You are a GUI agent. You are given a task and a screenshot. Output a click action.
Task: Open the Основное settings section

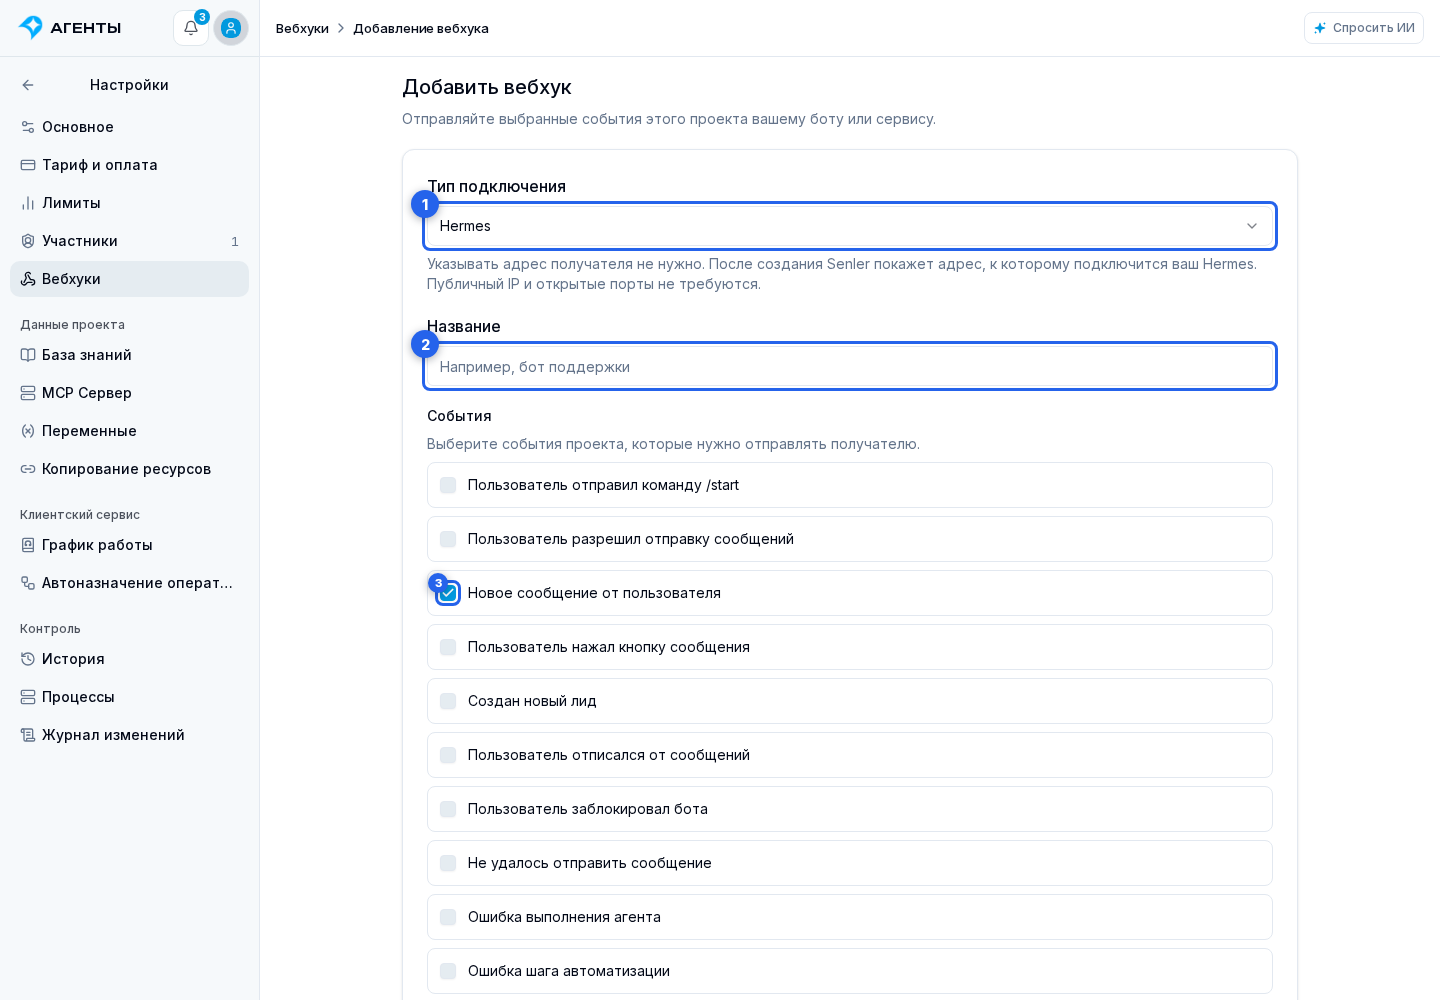[x=129, y=127]
